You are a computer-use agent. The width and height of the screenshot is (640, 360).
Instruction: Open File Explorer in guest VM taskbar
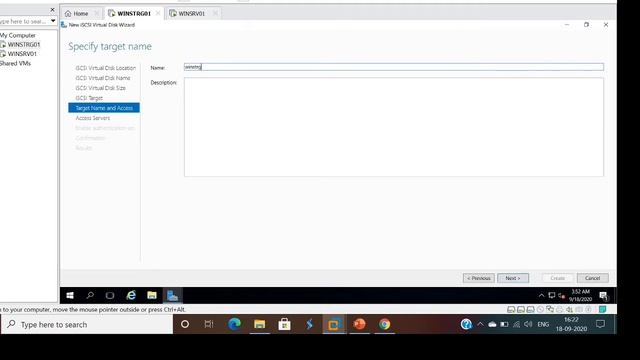click(x=152, y=295)
